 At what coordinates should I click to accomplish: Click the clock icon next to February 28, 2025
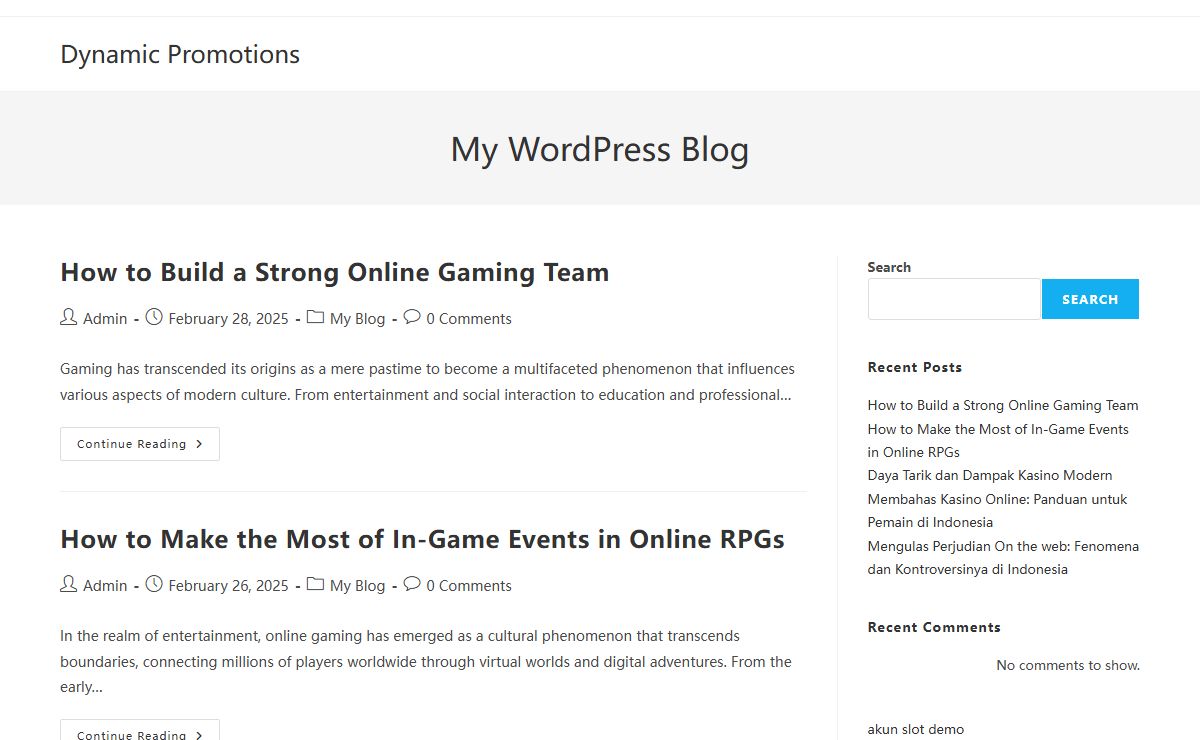(154, 318)
